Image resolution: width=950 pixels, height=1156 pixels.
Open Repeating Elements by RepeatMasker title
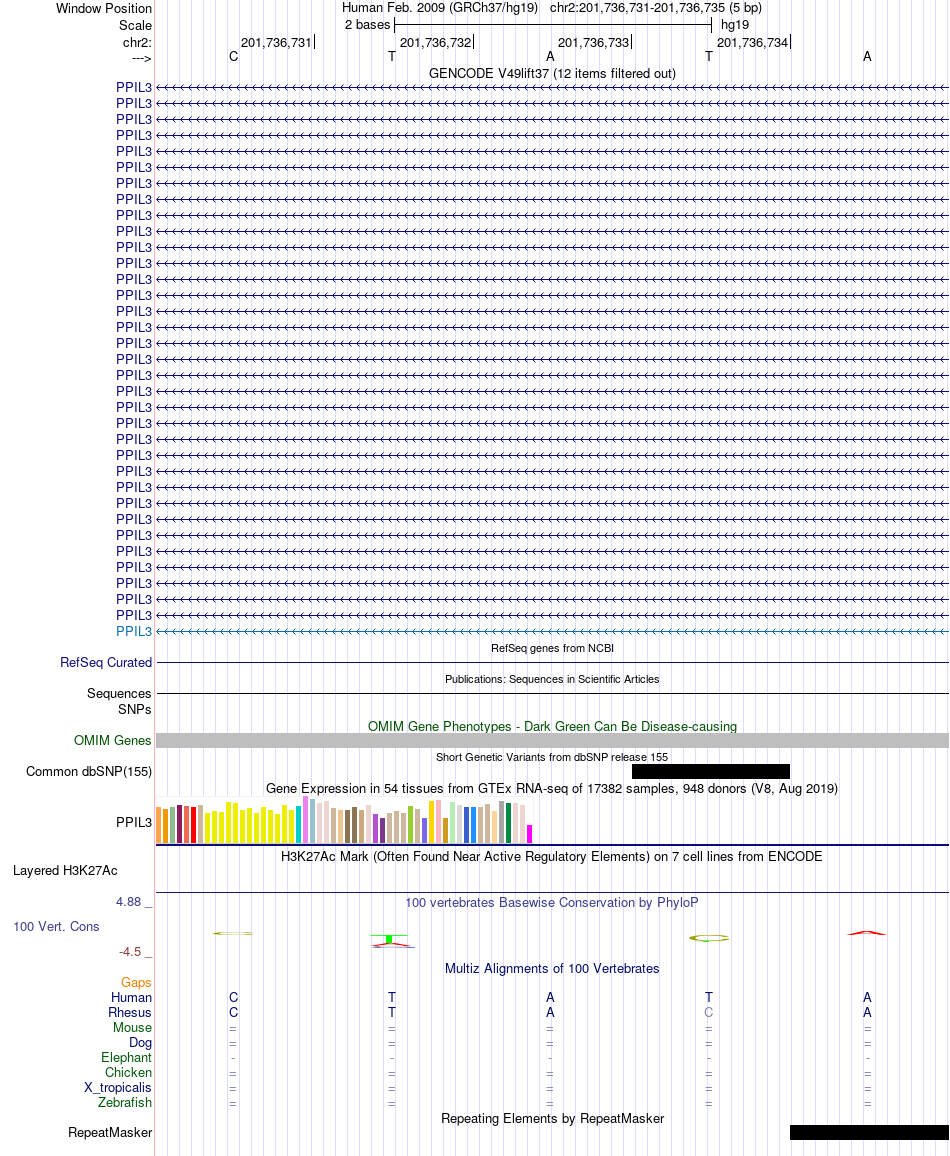tap(552, 1118)
